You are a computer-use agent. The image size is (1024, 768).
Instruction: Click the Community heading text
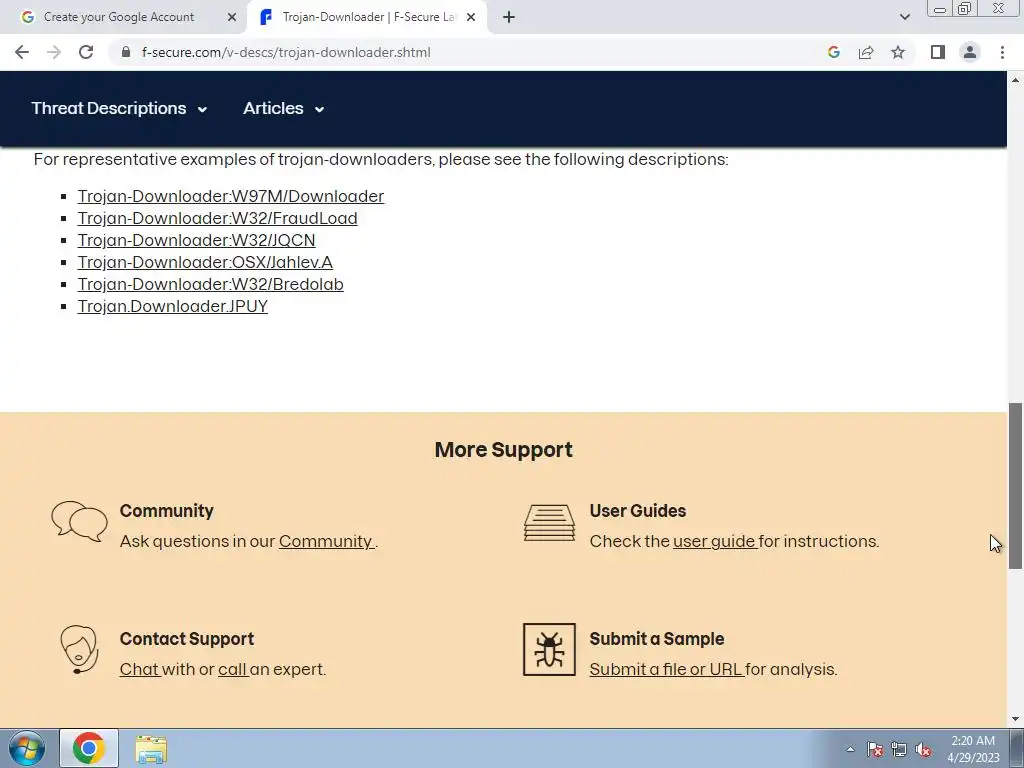[167, 511]
